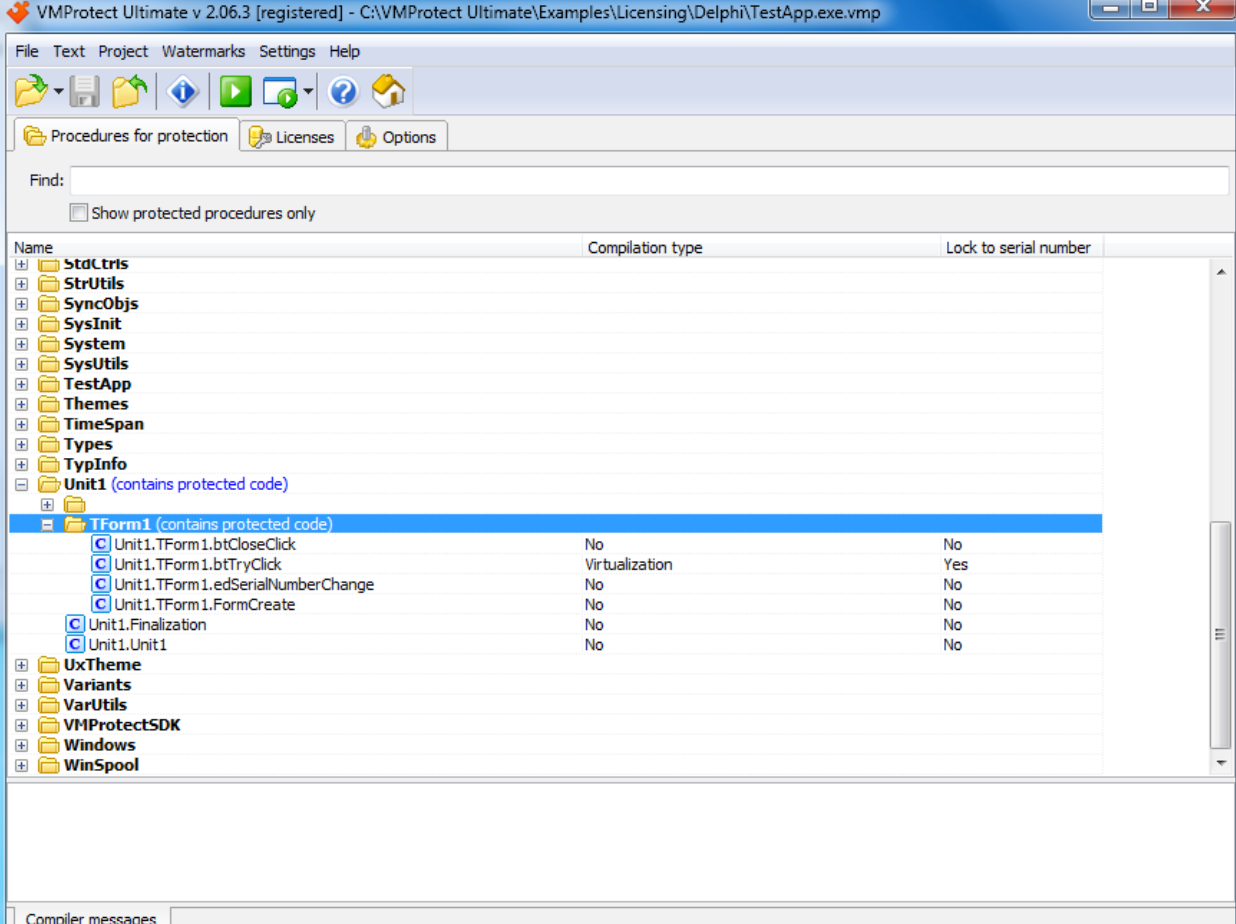Expand the Variants tree node
The width and height of the screenshot is (1236, 924).
(22, 685)
